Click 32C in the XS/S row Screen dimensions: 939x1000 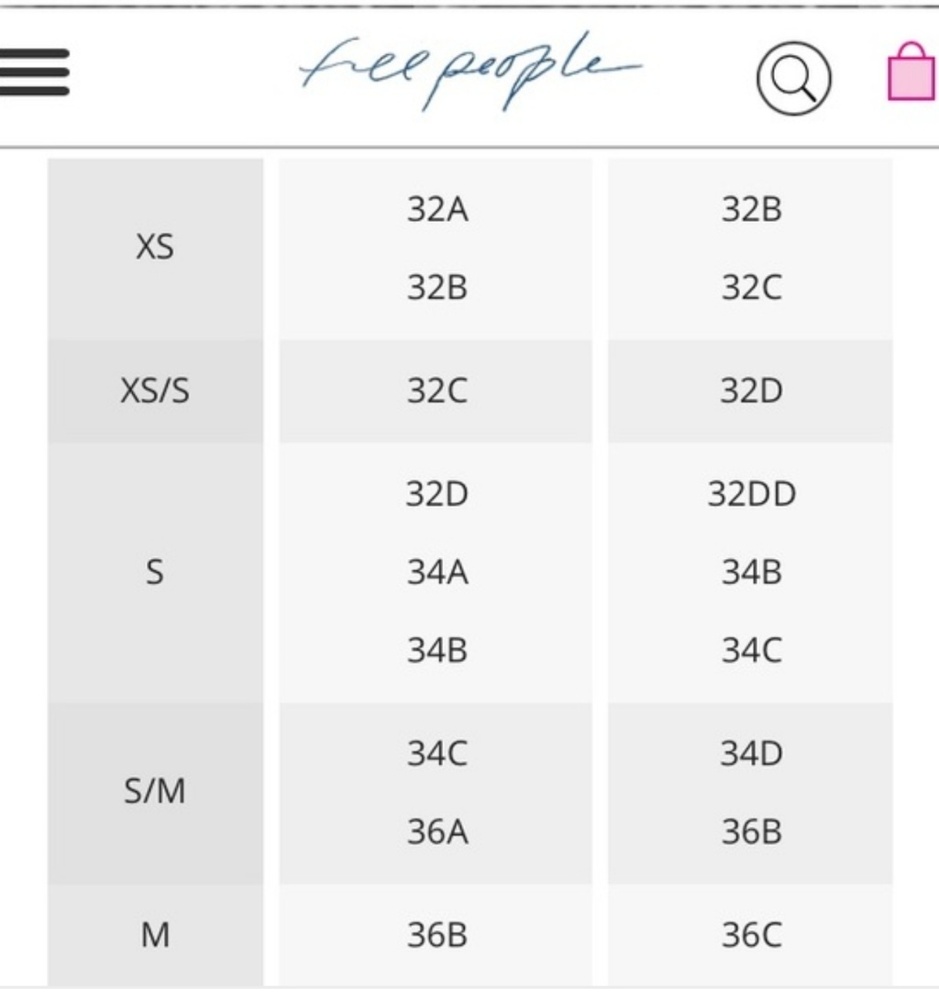[x=437, y=391]
